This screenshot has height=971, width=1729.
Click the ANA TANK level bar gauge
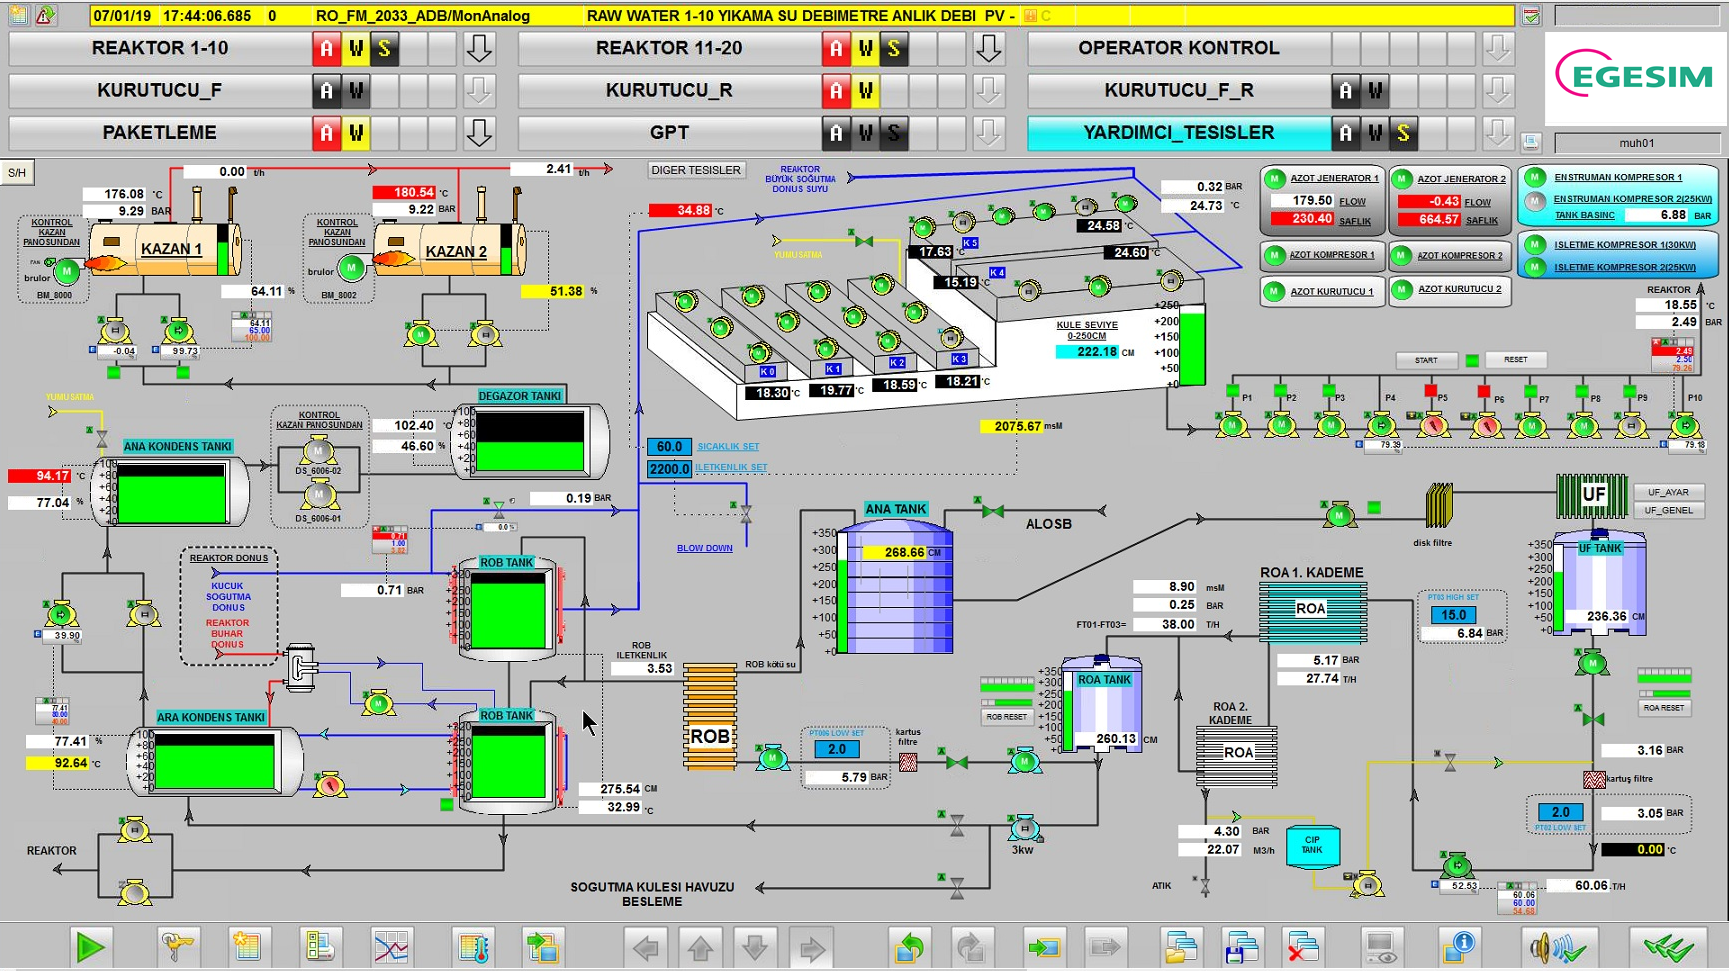click(x=843, y=592)
